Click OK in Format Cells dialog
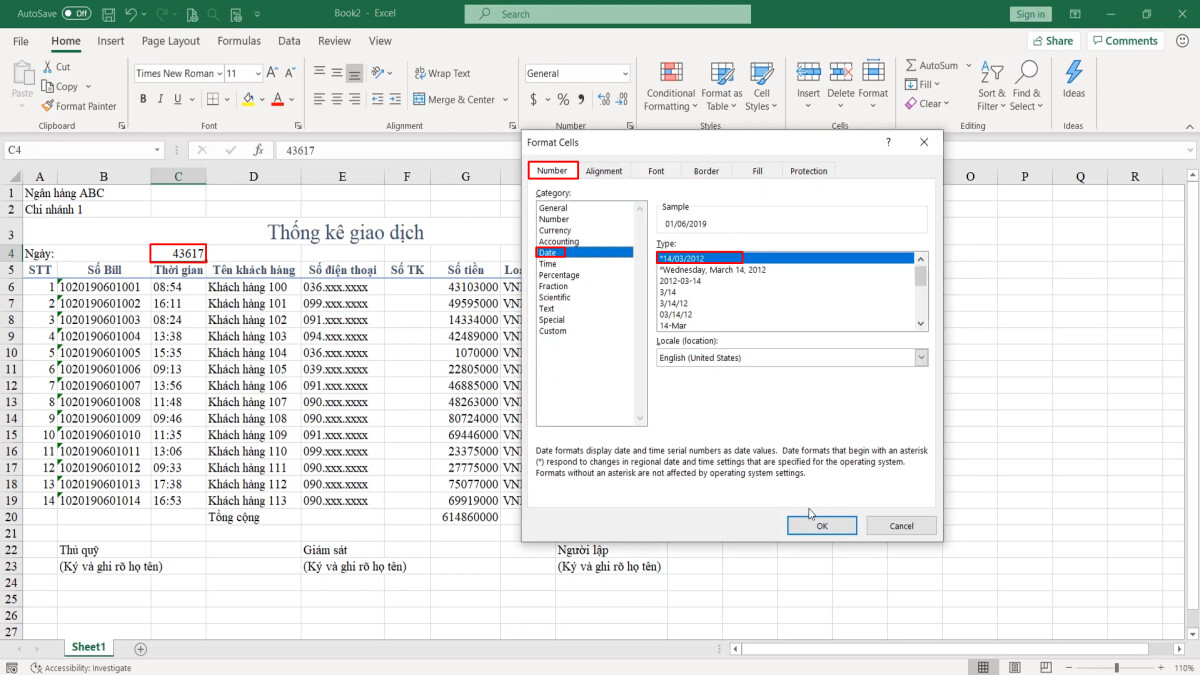1200x675 pixels. [822, 526]
